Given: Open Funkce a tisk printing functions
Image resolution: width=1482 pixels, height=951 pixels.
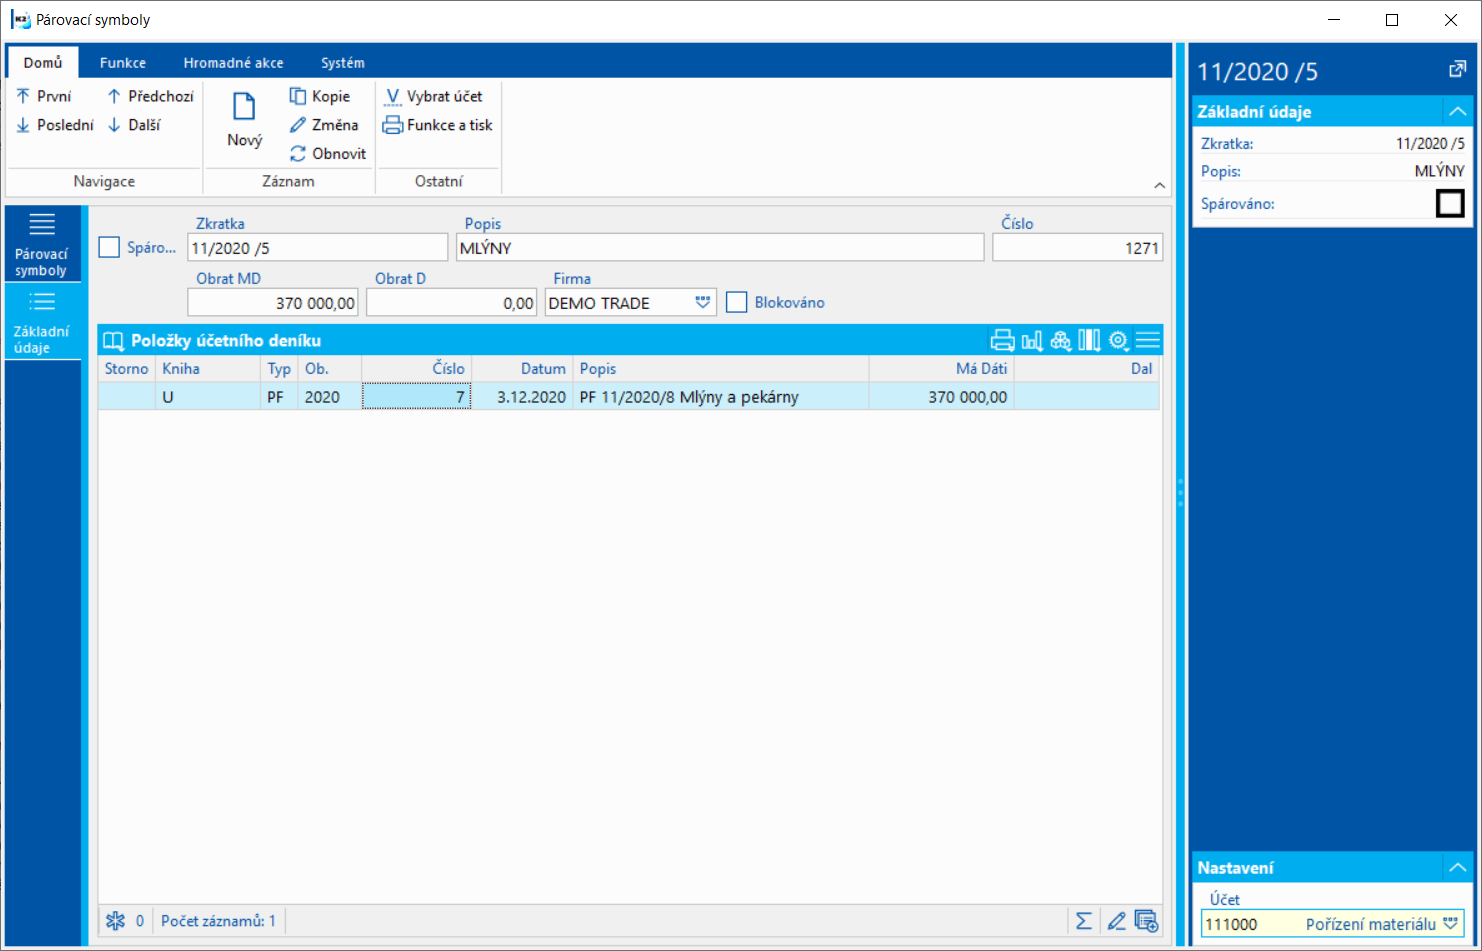Looking at the screenshot, I should coord(438,125).
